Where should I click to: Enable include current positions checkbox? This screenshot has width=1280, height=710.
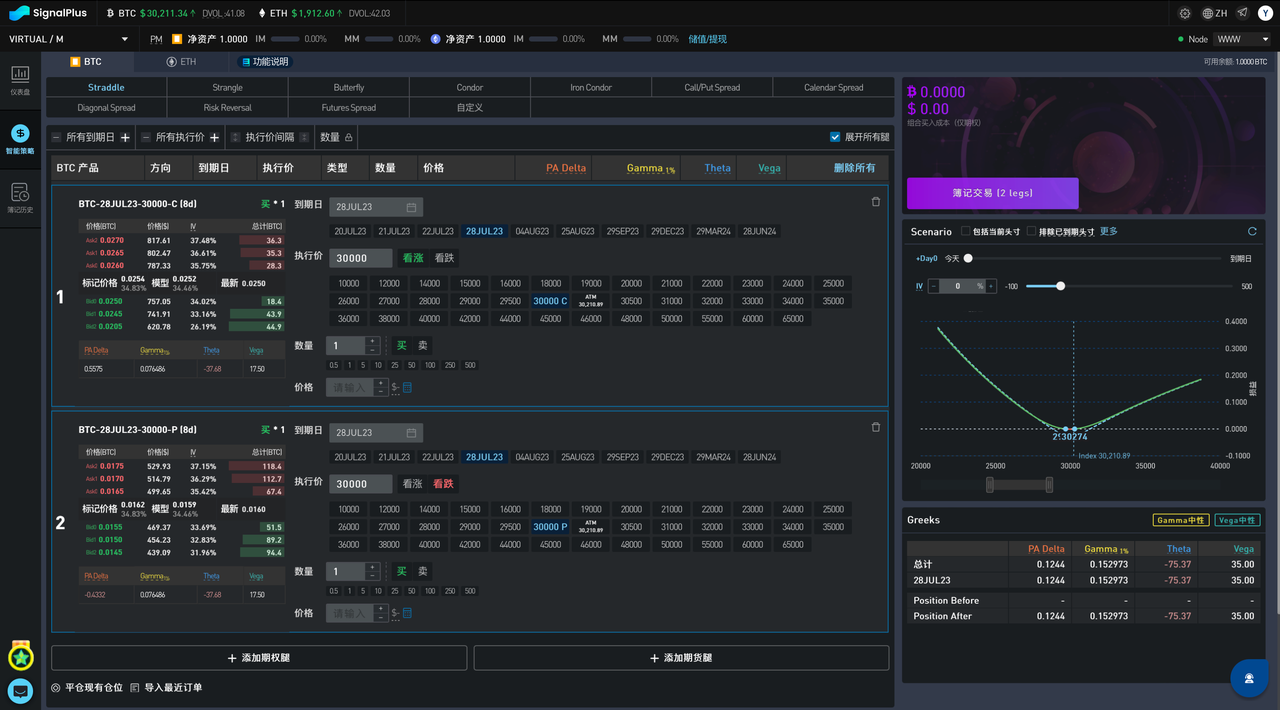965,231
